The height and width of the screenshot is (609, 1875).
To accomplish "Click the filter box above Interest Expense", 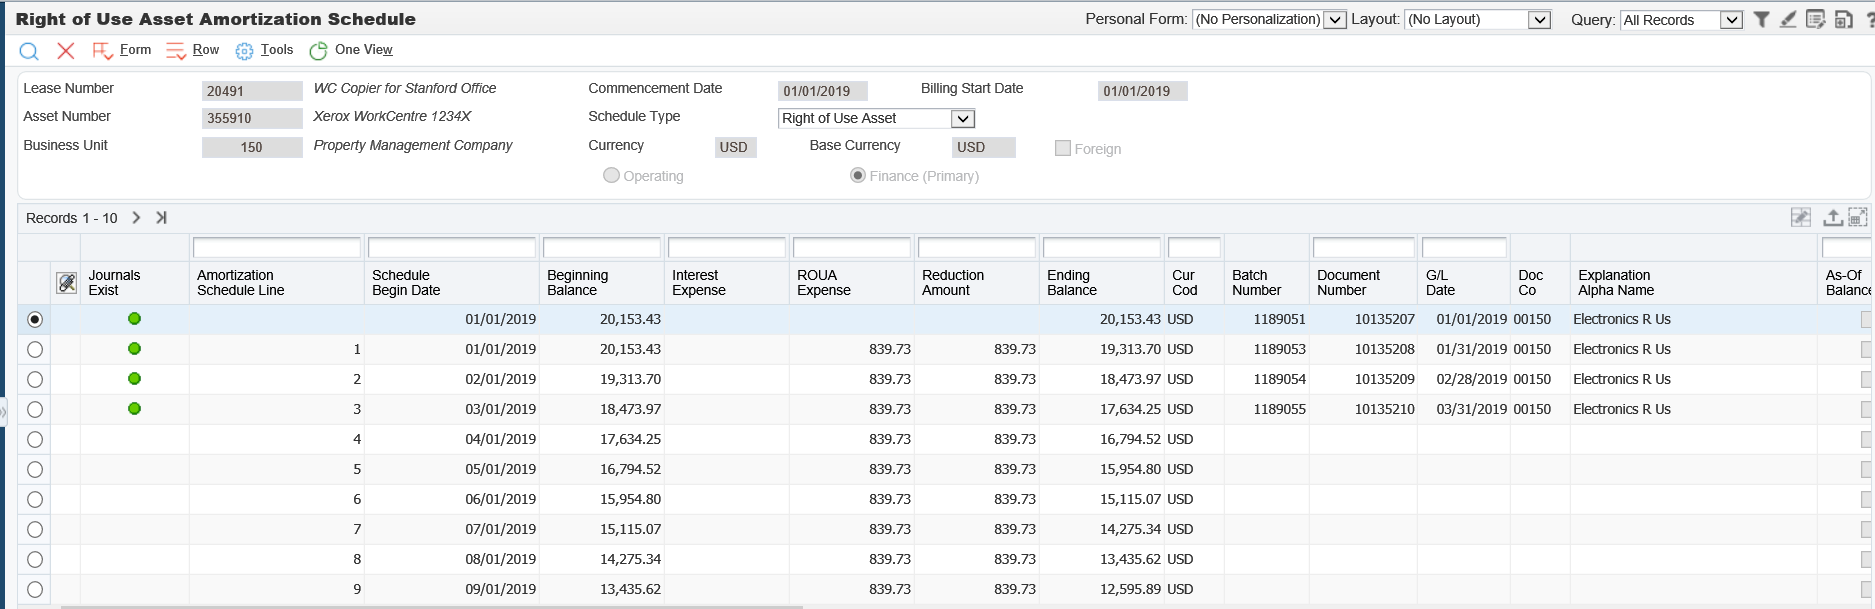I will click(727, 247).
